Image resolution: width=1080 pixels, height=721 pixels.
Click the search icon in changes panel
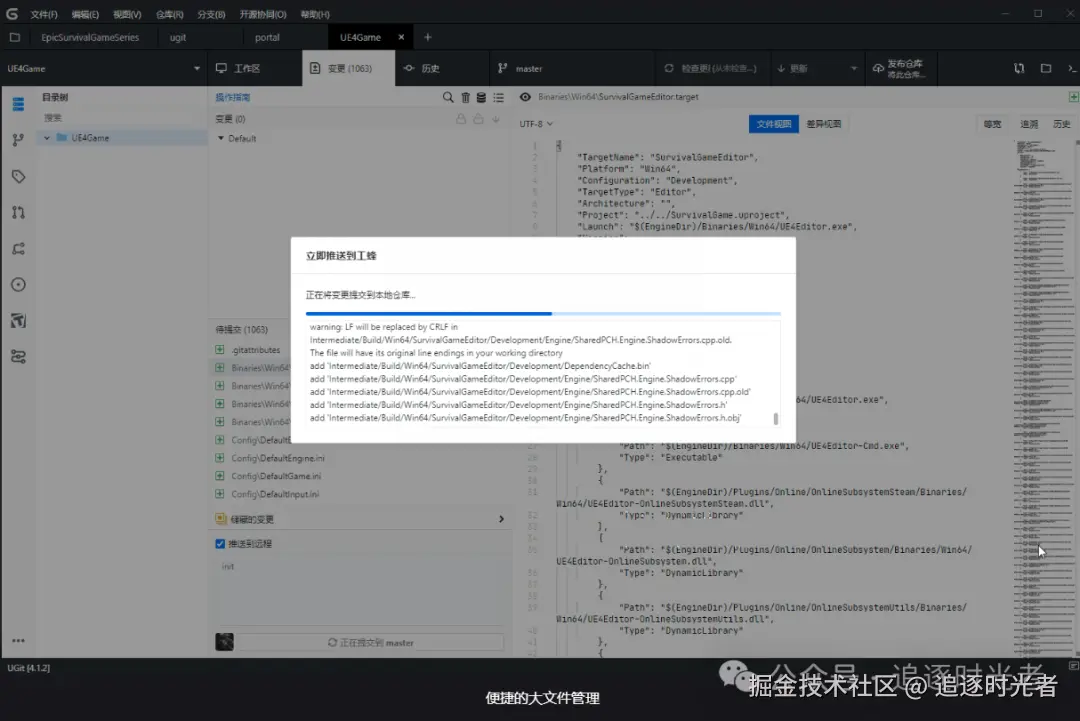(x=448, y=97)
